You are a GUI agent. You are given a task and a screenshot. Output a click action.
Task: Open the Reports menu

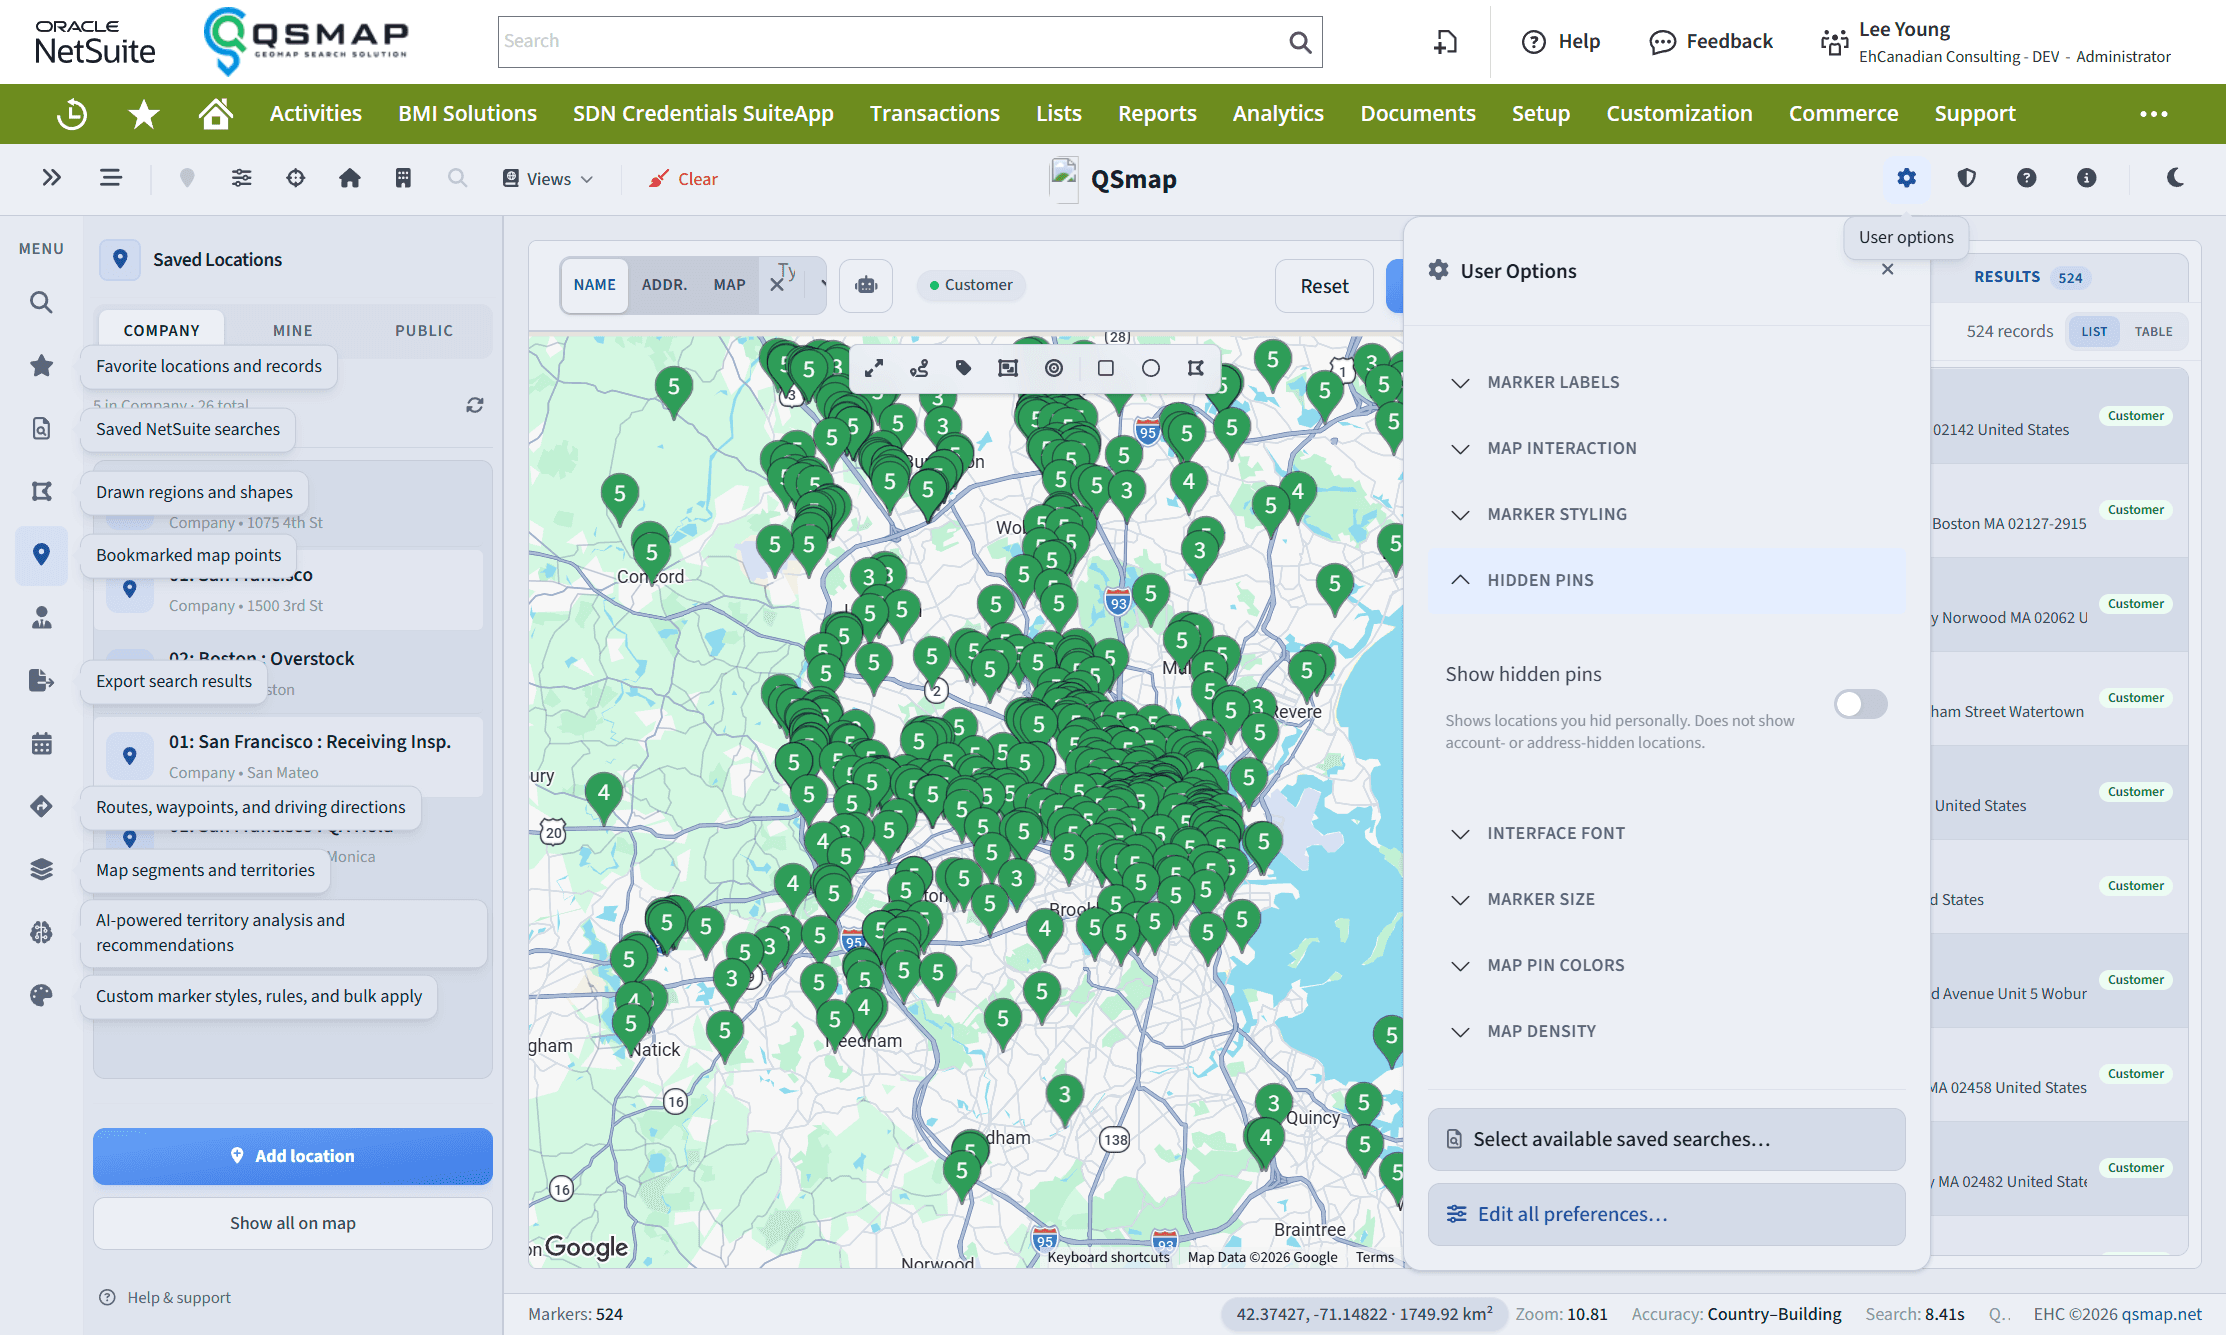coord(1157,114)
